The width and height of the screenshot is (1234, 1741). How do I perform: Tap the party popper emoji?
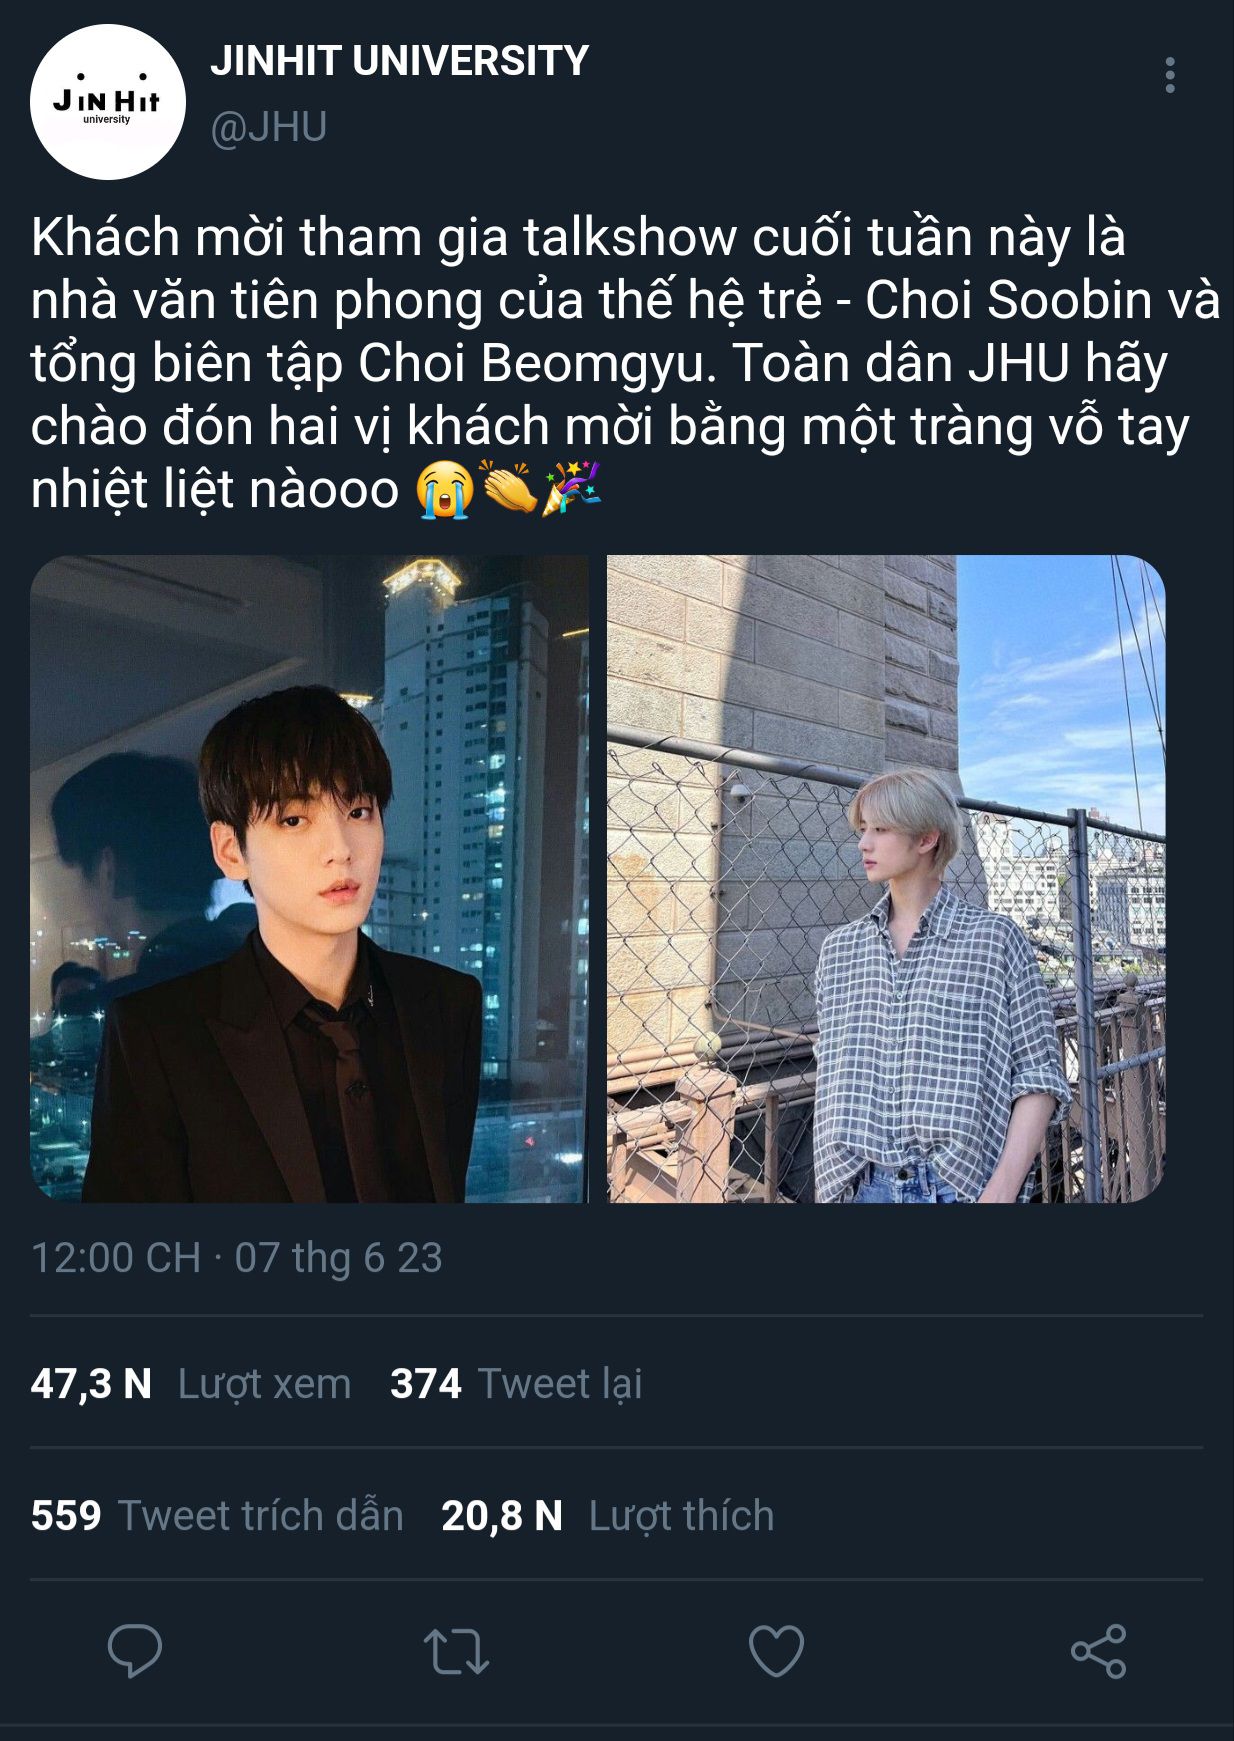(x=571, y=490)
